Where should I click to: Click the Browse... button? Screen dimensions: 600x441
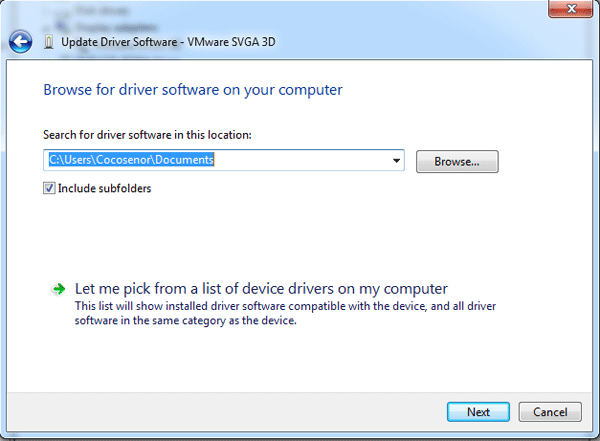click(457, 162)
